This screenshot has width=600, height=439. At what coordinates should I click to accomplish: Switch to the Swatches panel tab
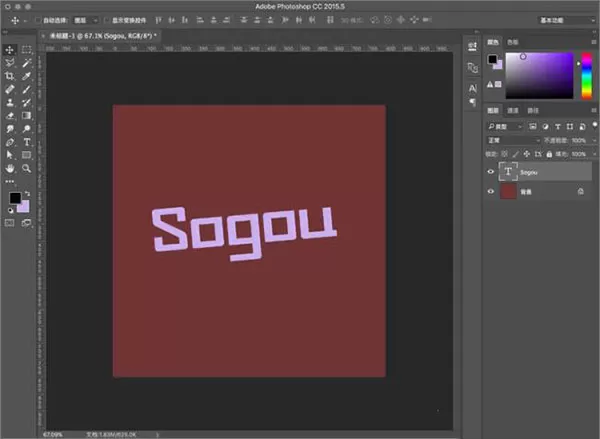[512, 42]
